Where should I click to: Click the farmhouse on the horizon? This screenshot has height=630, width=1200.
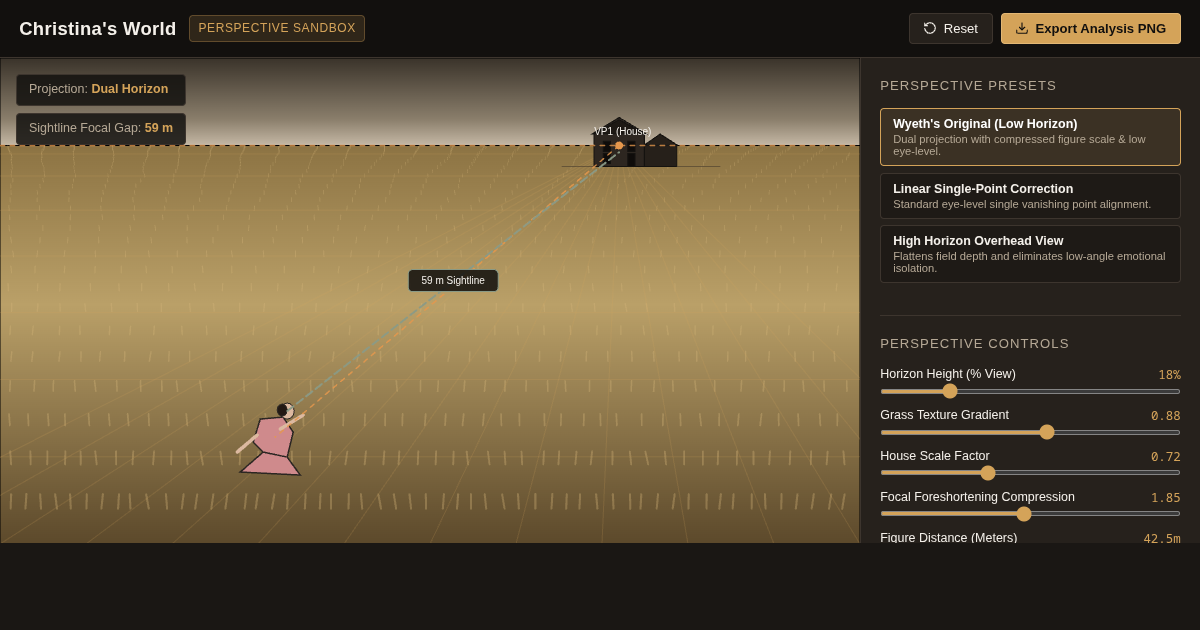pos(636,144)
